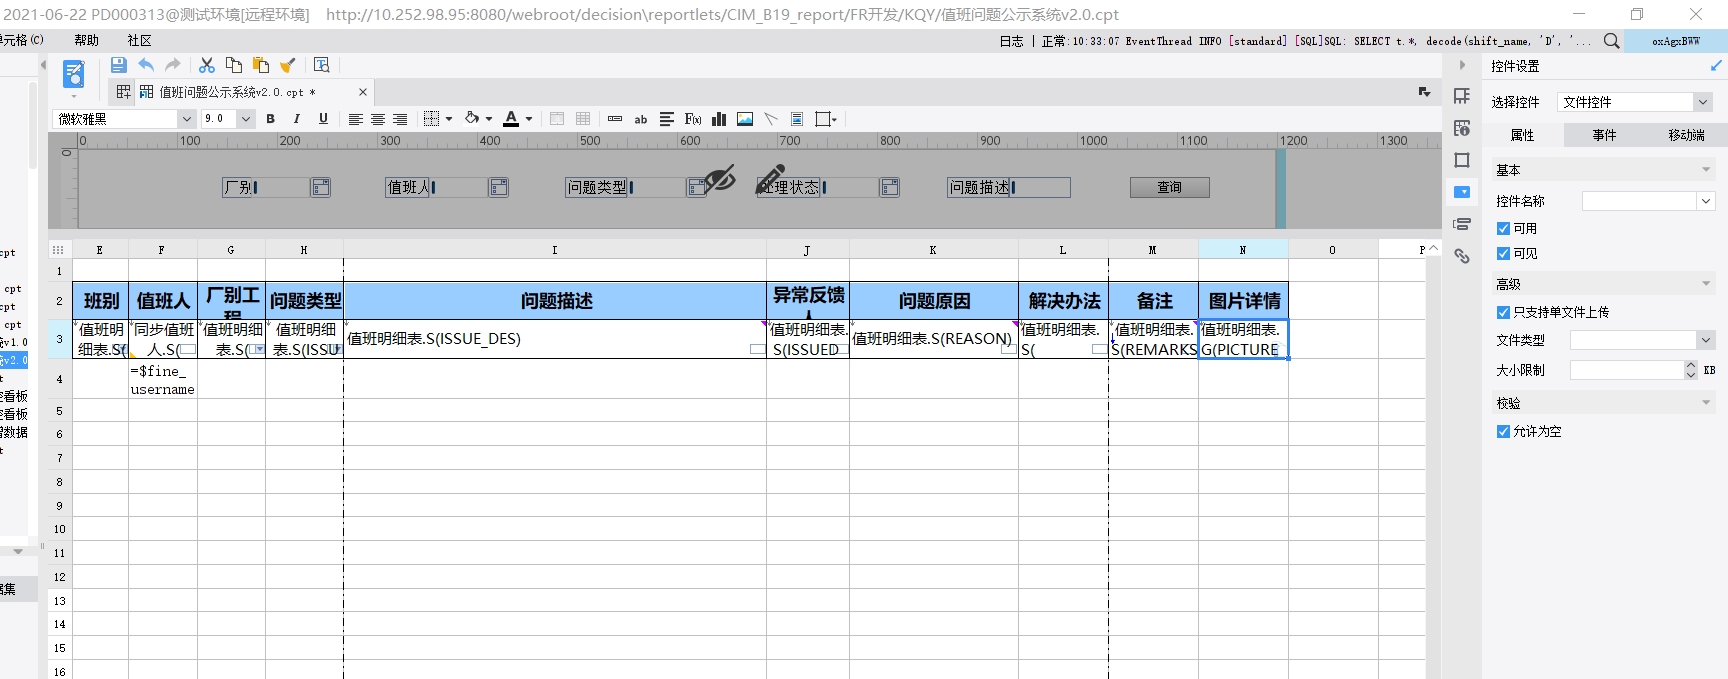Align cell text to the right
This screenshot has height=679, width=1728.
(400, 119)
